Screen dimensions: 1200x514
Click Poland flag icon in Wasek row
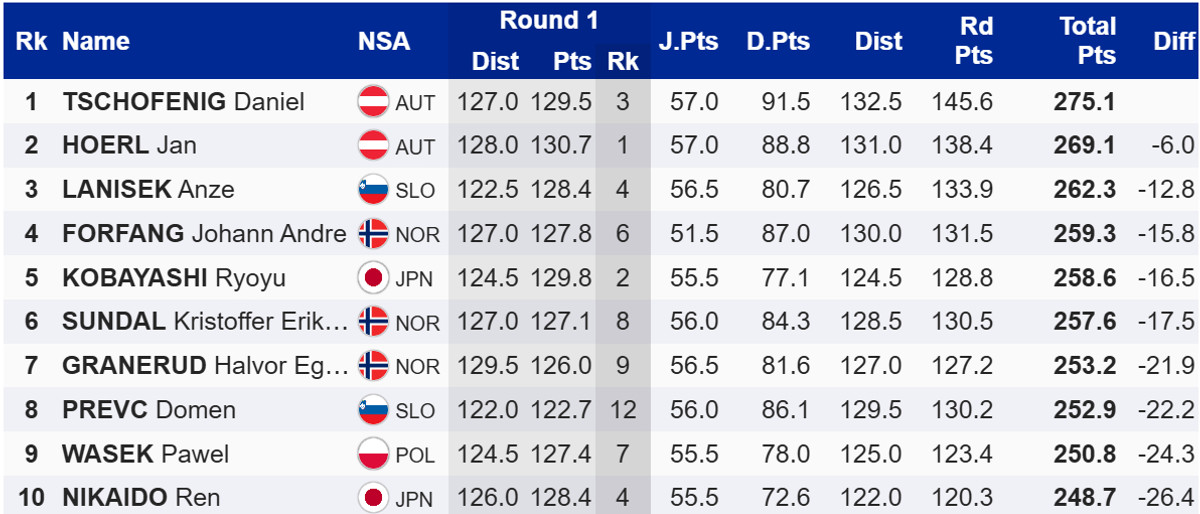(373, 454)
